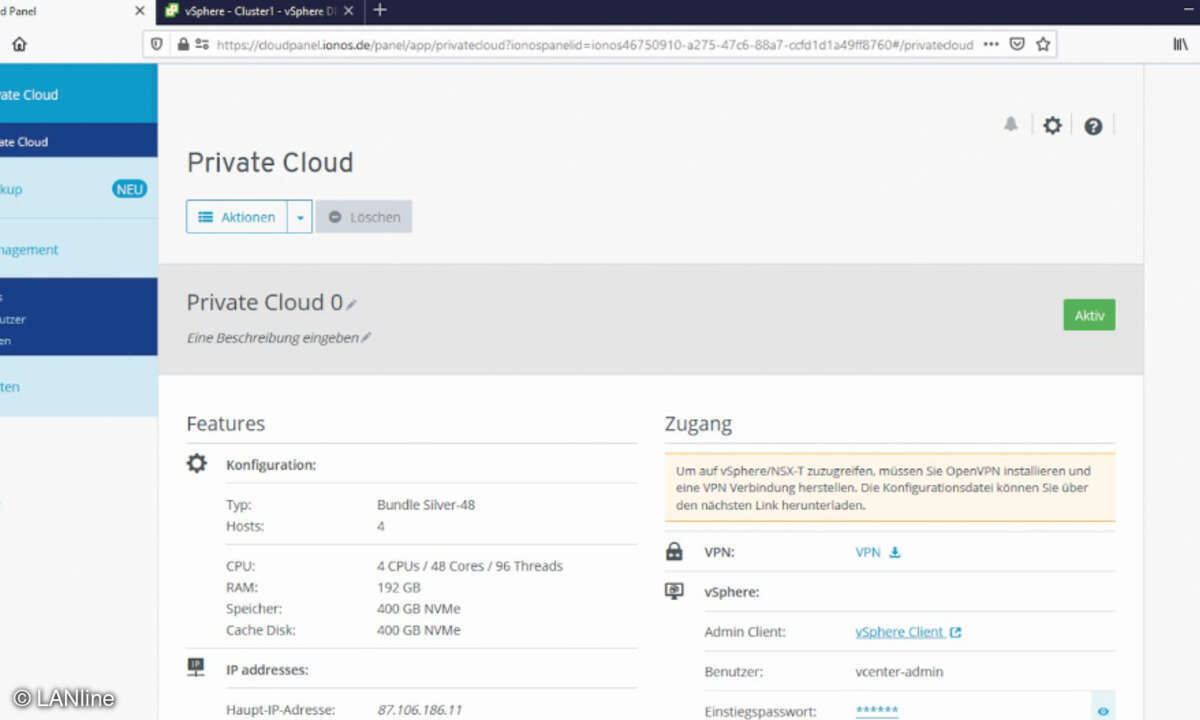Open a new browser tab
The height and width of the screenshot is (720, 1200).
pos(380,11)
